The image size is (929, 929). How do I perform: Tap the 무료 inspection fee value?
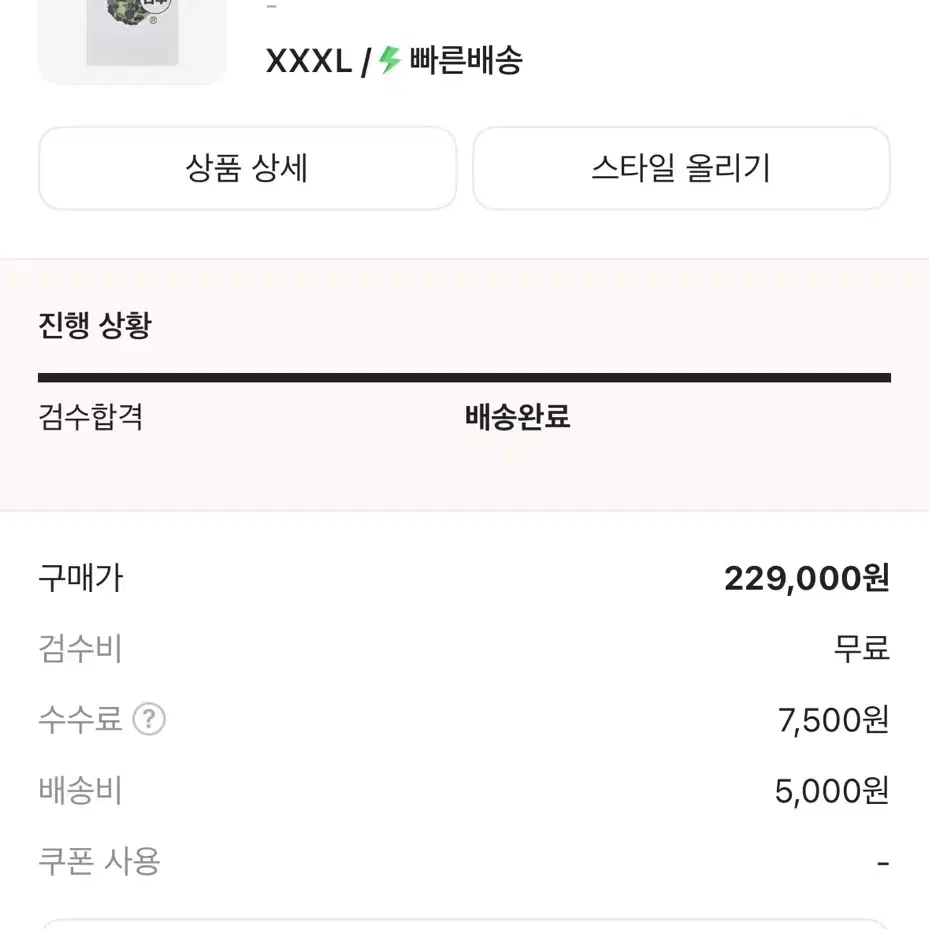861,649
